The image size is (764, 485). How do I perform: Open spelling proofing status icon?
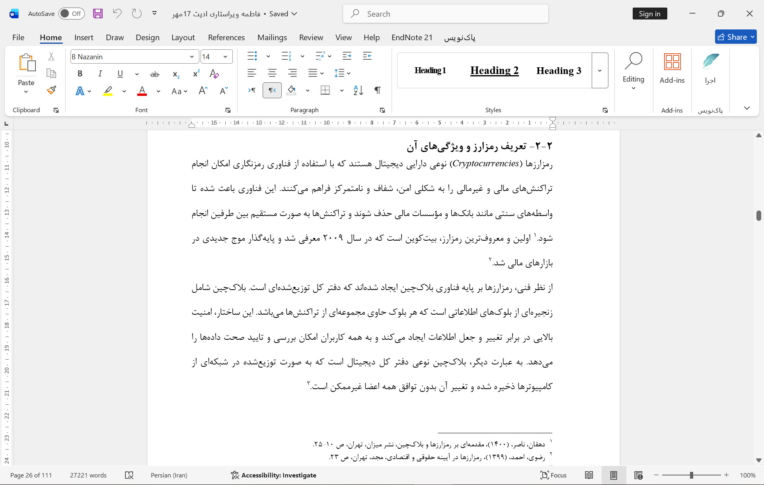[x=129, y=475]
